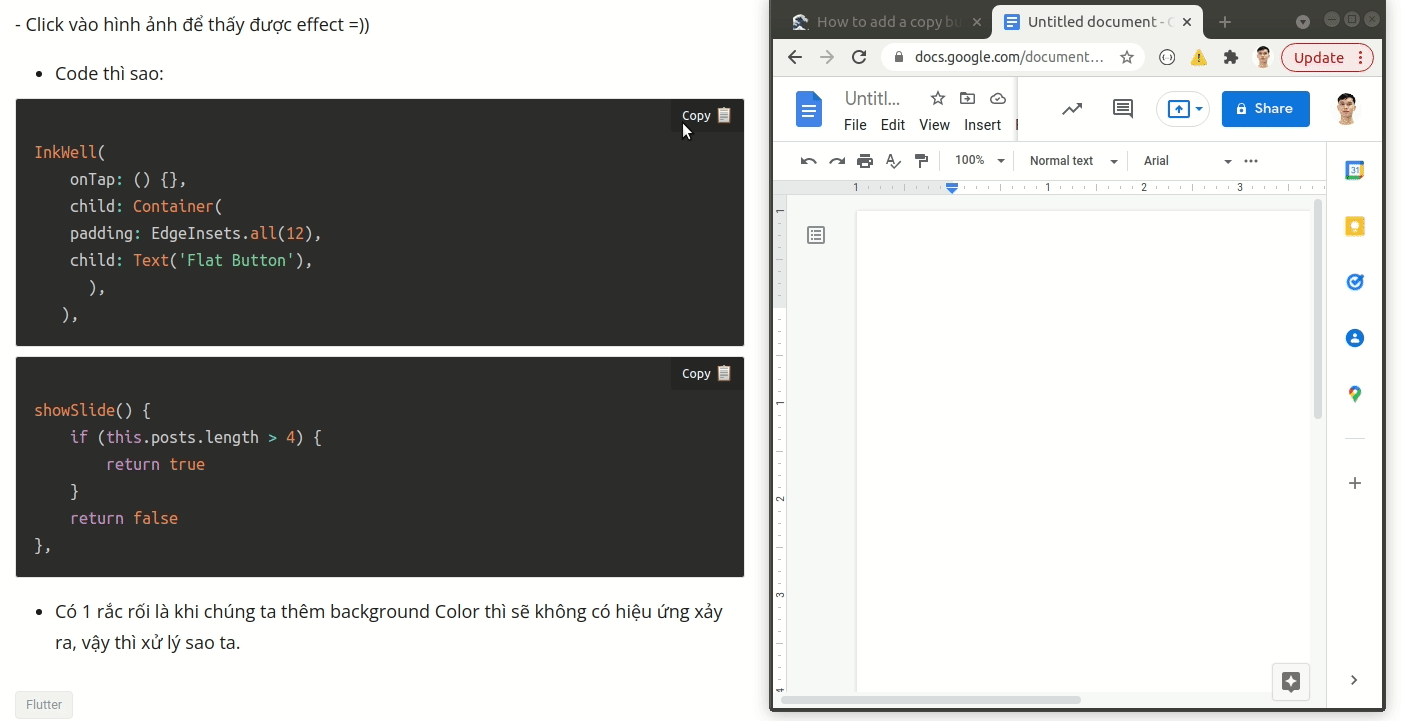This screenshot has width=1401, height=721.
Task: Bookmark this page with star in address bar
Action: click(x=1127, y=57)
